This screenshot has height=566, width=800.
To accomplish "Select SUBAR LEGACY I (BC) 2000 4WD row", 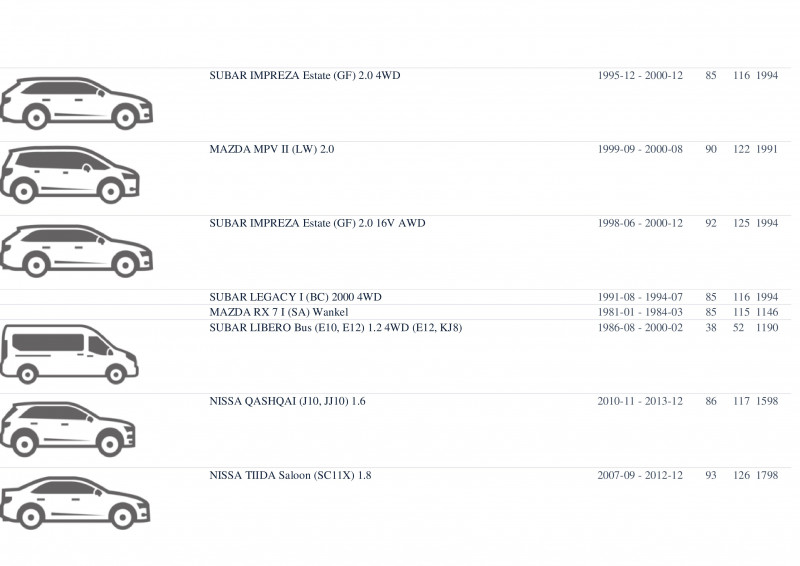I will tap(395, 297).
